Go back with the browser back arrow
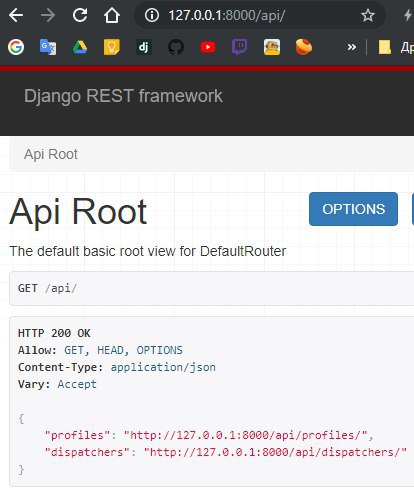Screen dimensions: 414x490 16,15
